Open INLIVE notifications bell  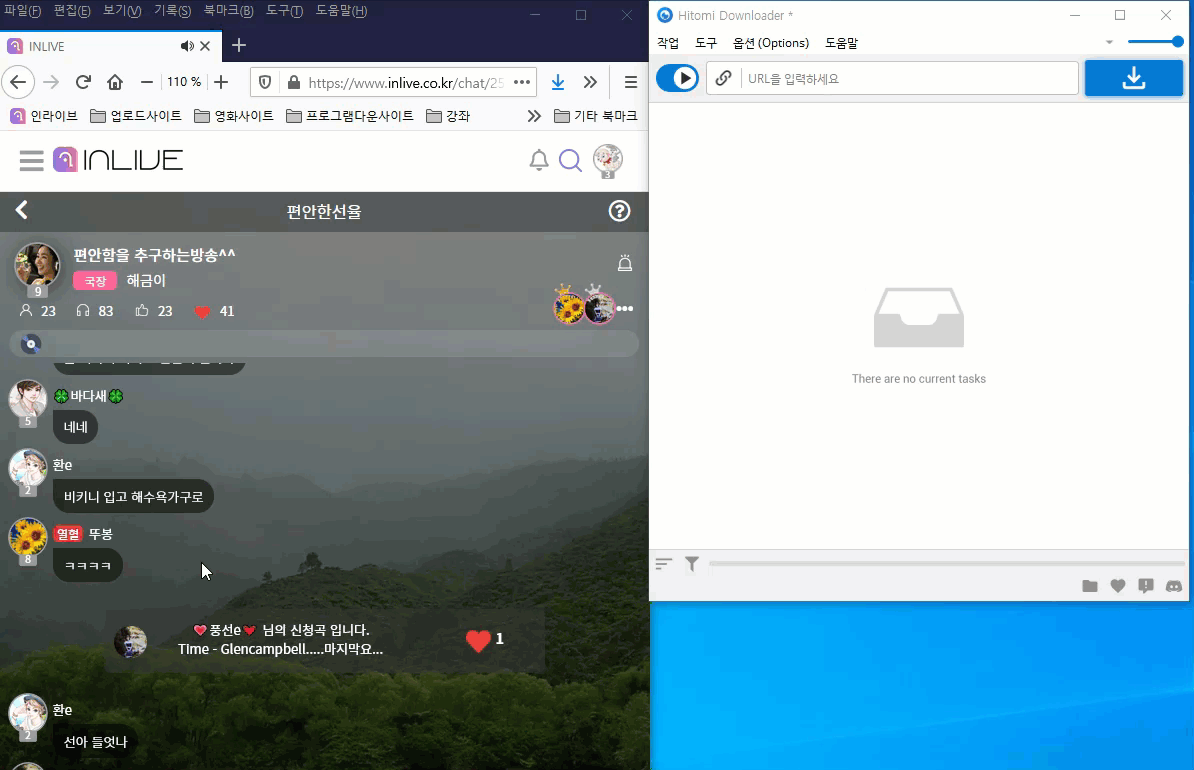[x=539, y=160]
